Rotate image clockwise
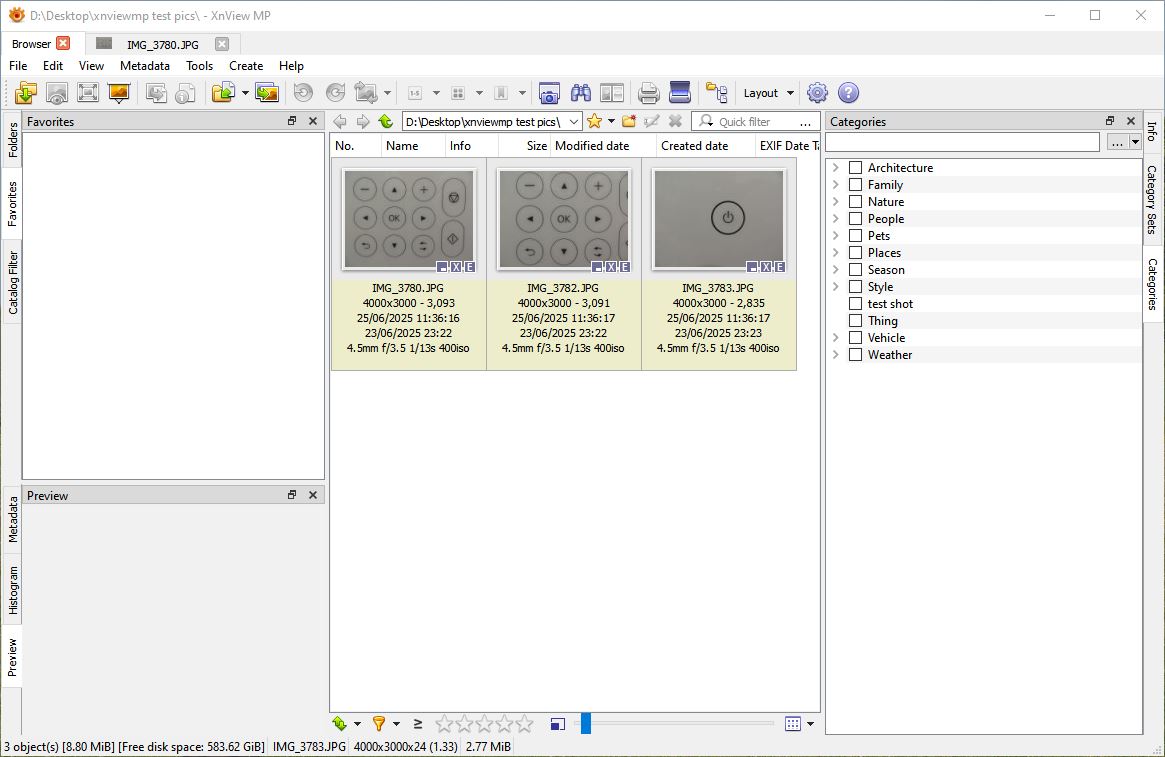This screenshot has width=1165, height=757. tap(335, 93)
